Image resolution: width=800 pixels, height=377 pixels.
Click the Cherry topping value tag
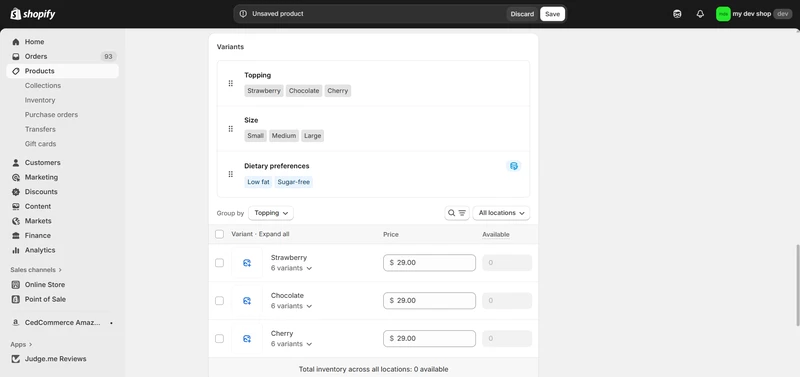click(x=338, y=91)
